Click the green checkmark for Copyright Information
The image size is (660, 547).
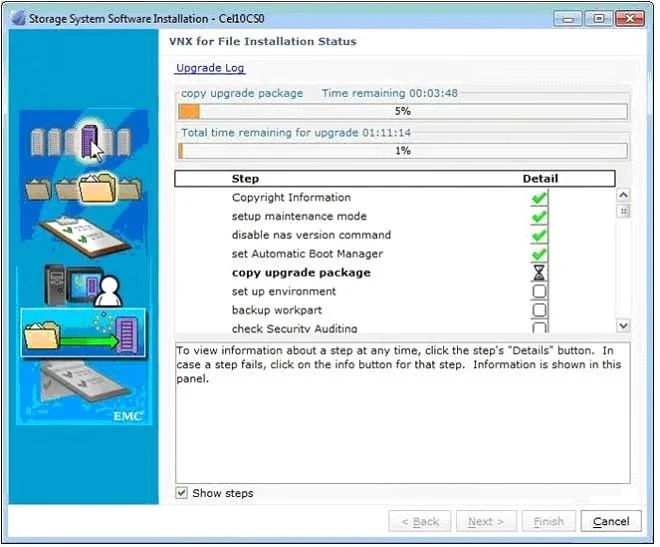pyautogui.click(x=539, y=198)
